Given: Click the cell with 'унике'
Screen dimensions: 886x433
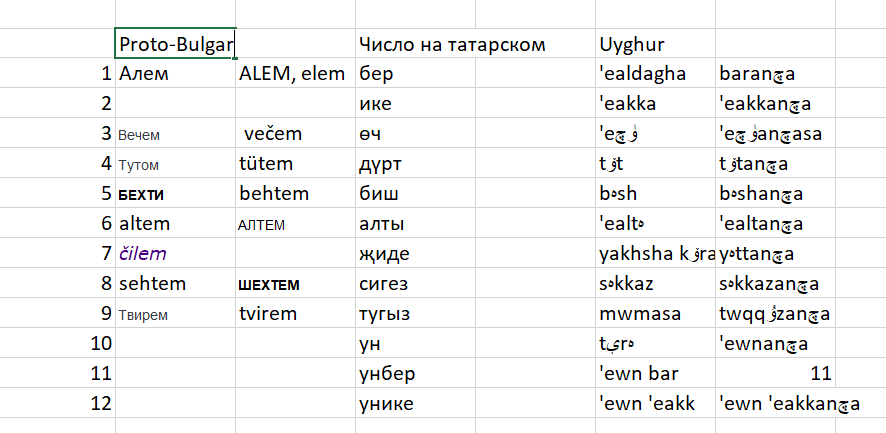Looking at the screenshot, I should (415, 402).
